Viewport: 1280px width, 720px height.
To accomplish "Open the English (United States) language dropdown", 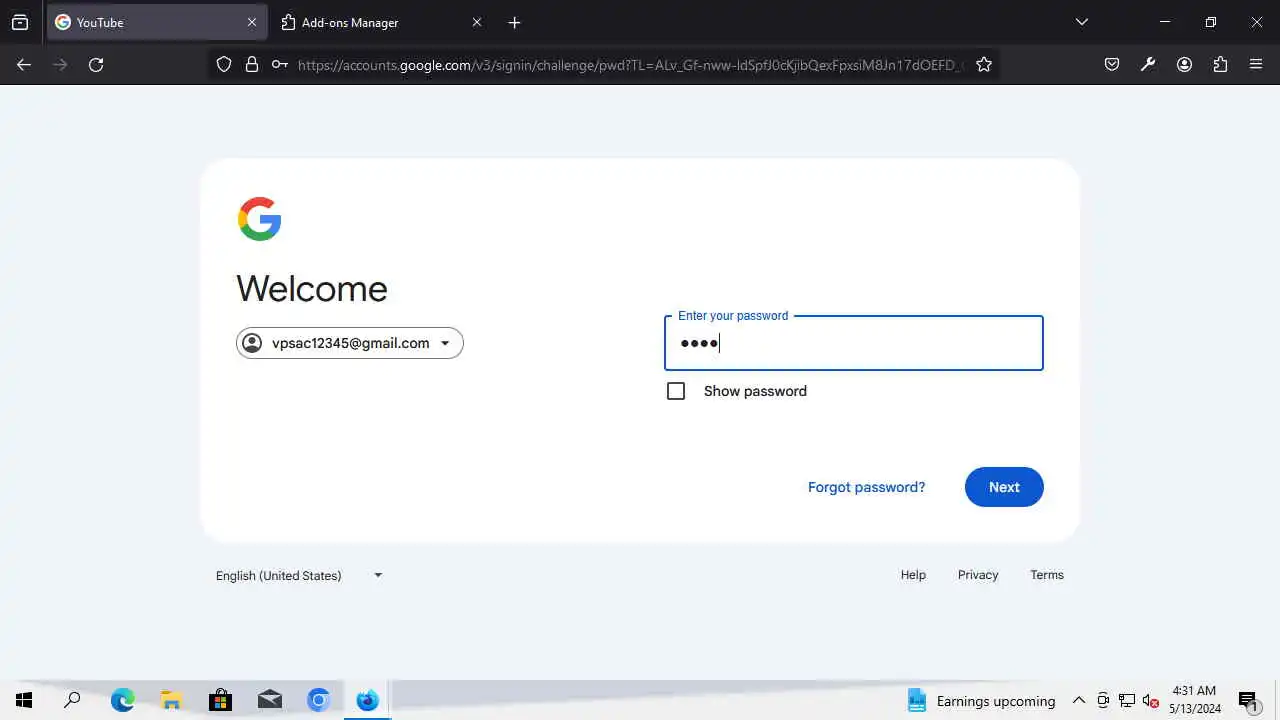I will 299,575.
